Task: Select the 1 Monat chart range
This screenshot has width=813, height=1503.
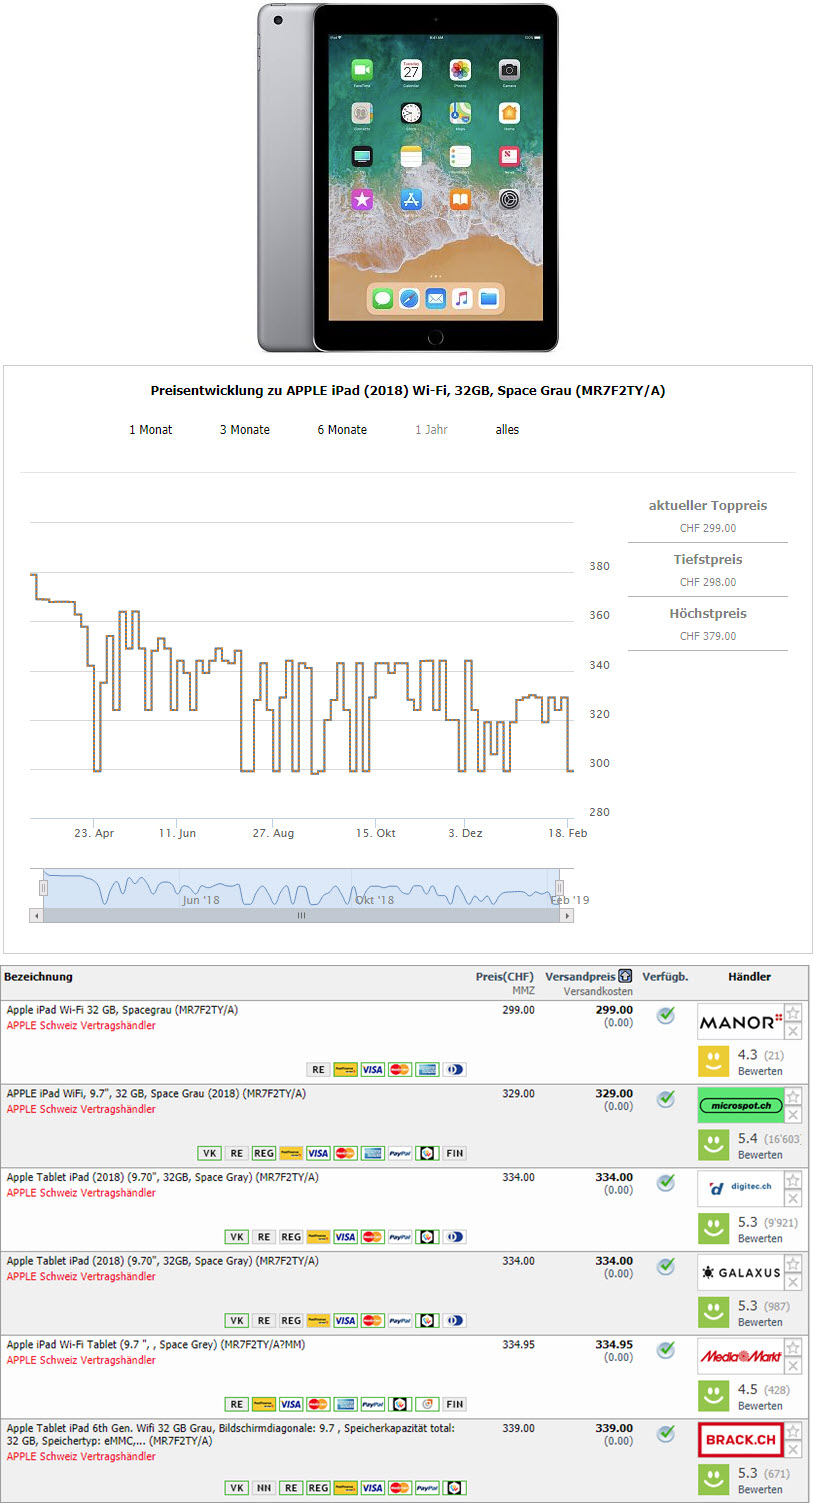Action: 150,430
